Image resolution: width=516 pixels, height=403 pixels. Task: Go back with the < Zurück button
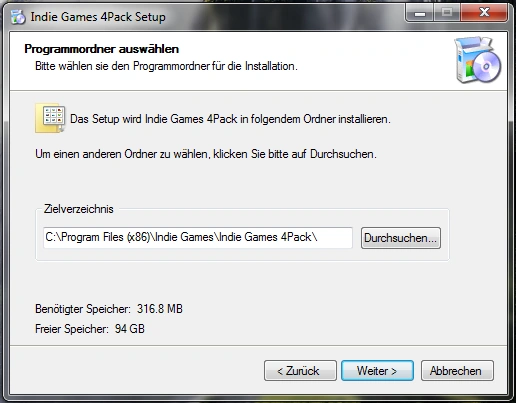click(300, 370)
